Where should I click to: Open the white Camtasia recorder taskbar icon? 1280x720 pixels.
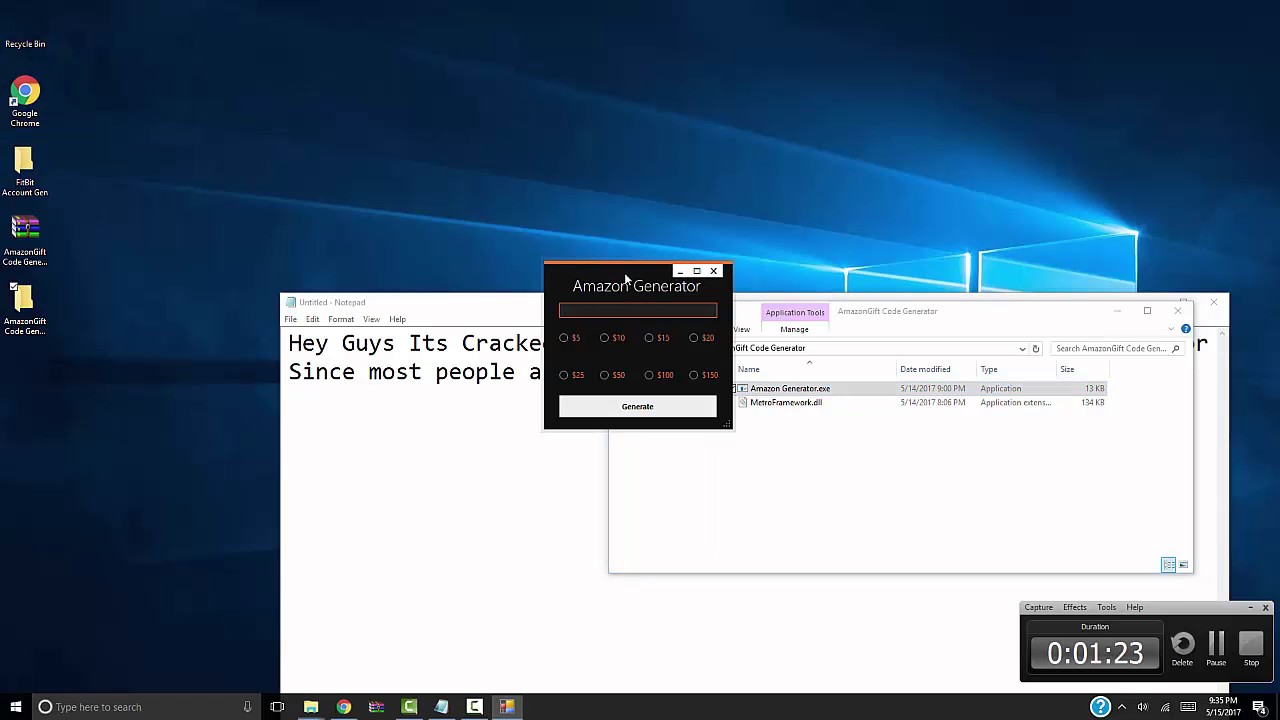pyautogui.click(x=474, y=707)
